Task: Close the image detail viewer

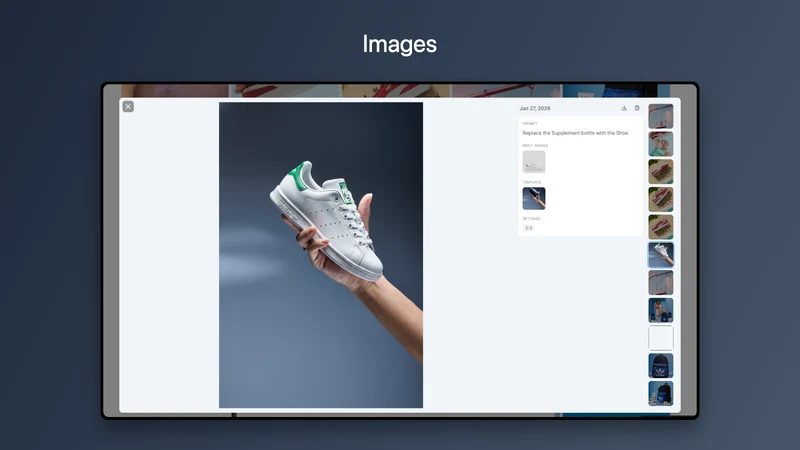Action: click(128, 106)
